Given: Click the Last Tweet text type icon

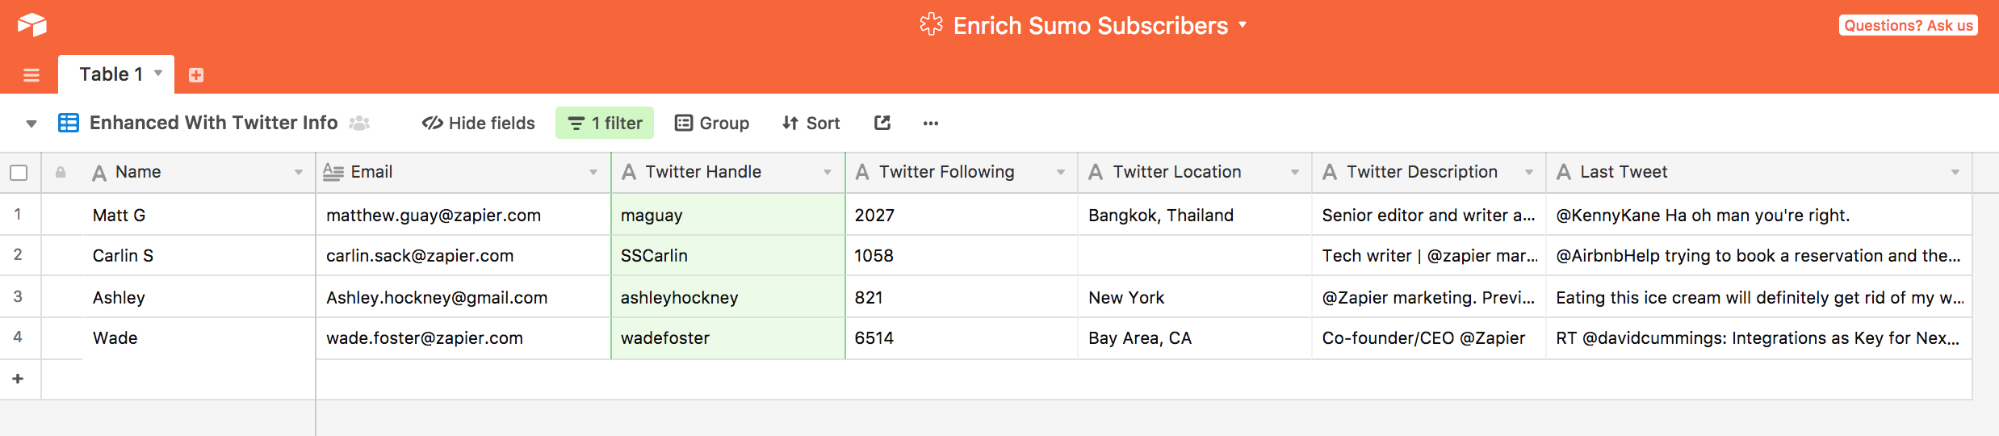Looking at the screenshot, I should (1564, 172).
